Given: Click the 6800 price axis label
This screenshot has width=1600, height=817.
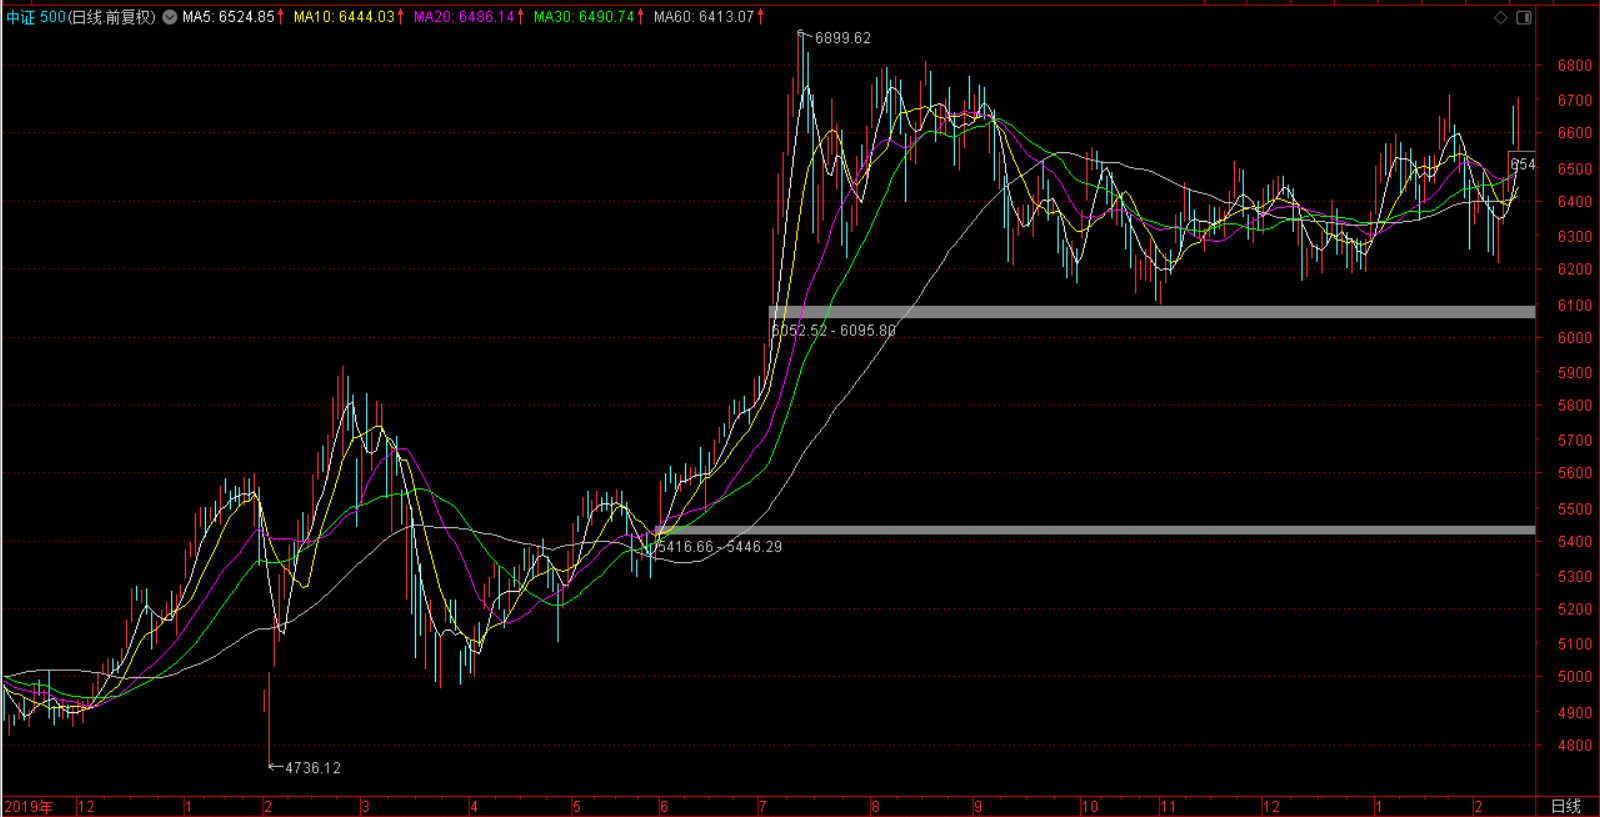Looking at the screenshot, I should click(1574, 66).
